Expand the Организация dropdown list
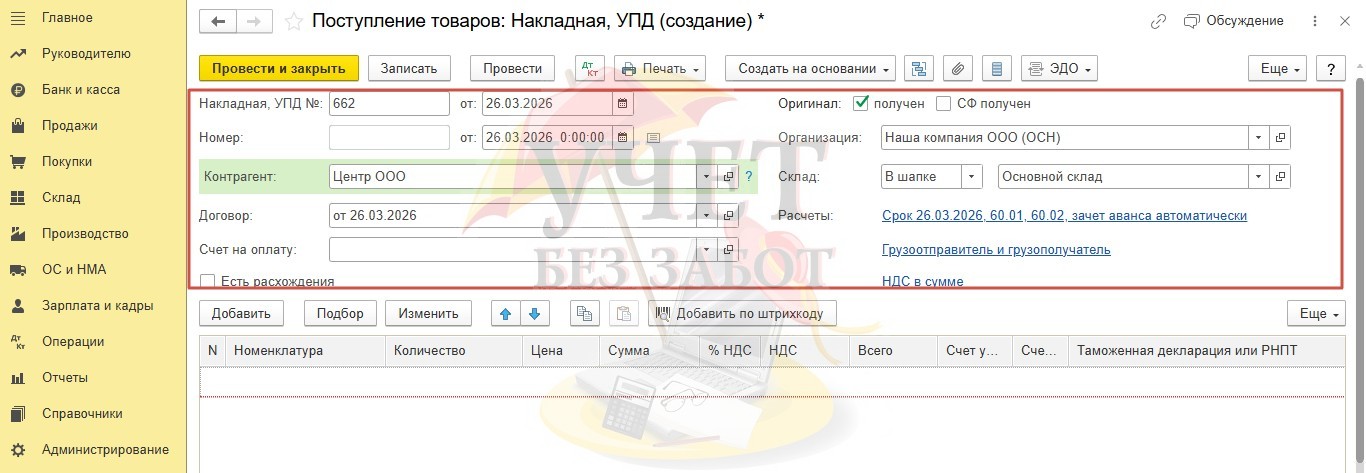1366x473 pixels. click(x=1257, y=138)
